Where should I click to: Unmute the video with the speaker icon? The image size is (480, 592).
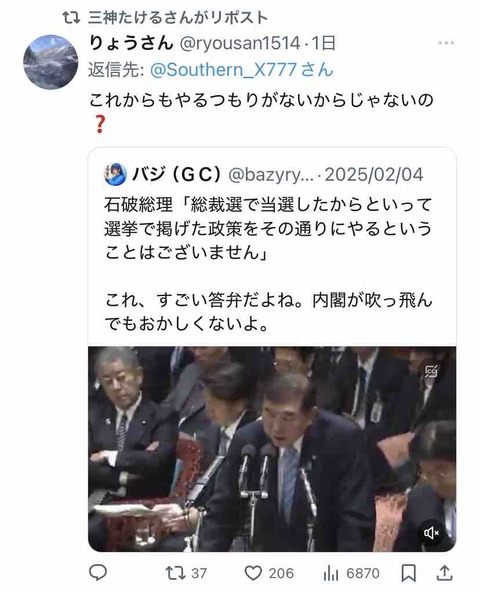coord(431,533)
